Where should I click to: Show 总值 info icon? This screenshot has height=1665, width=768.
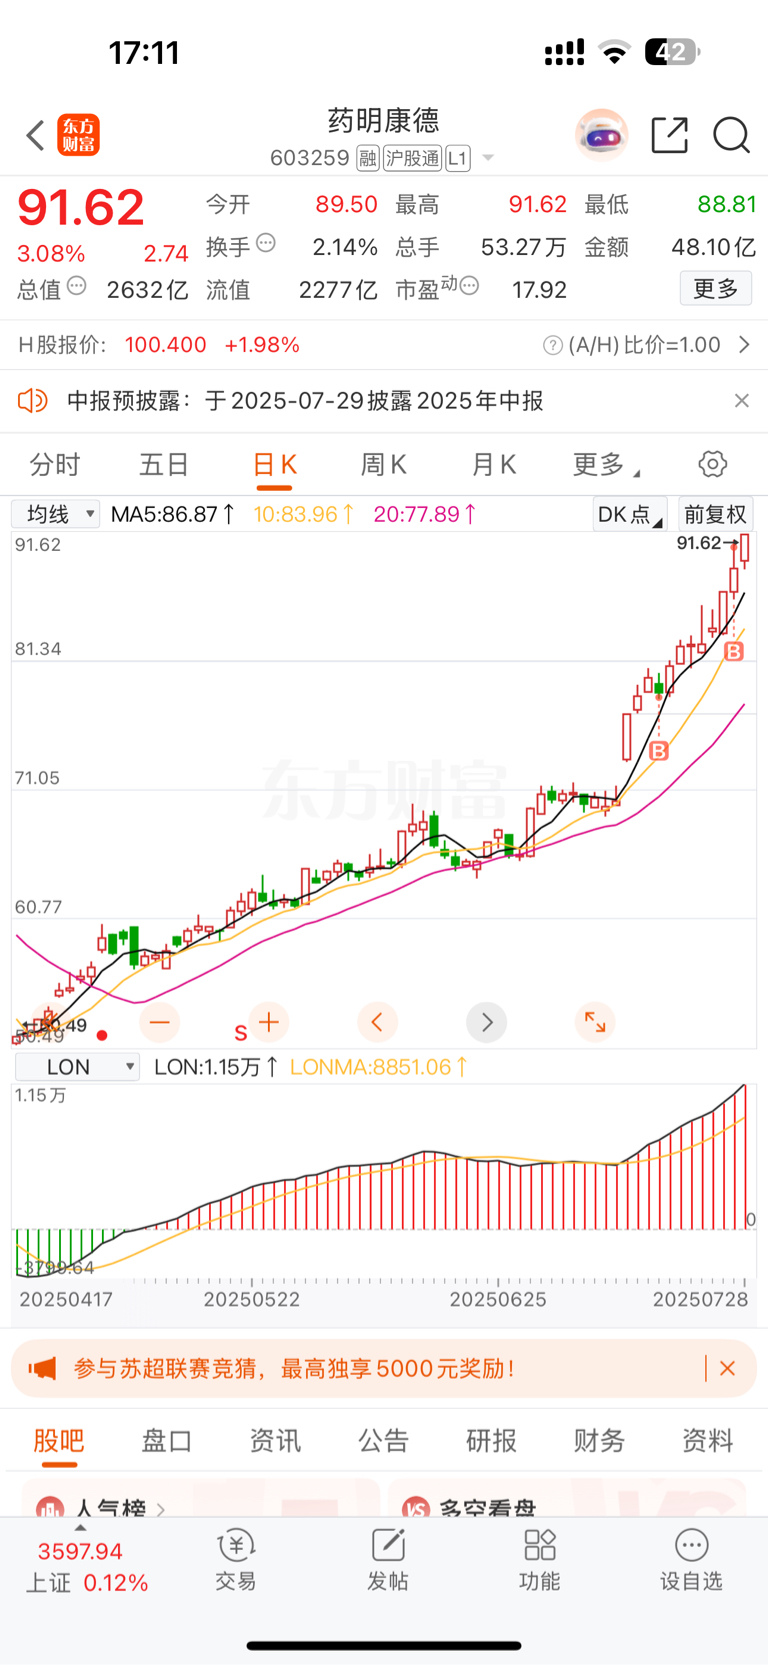76,286
